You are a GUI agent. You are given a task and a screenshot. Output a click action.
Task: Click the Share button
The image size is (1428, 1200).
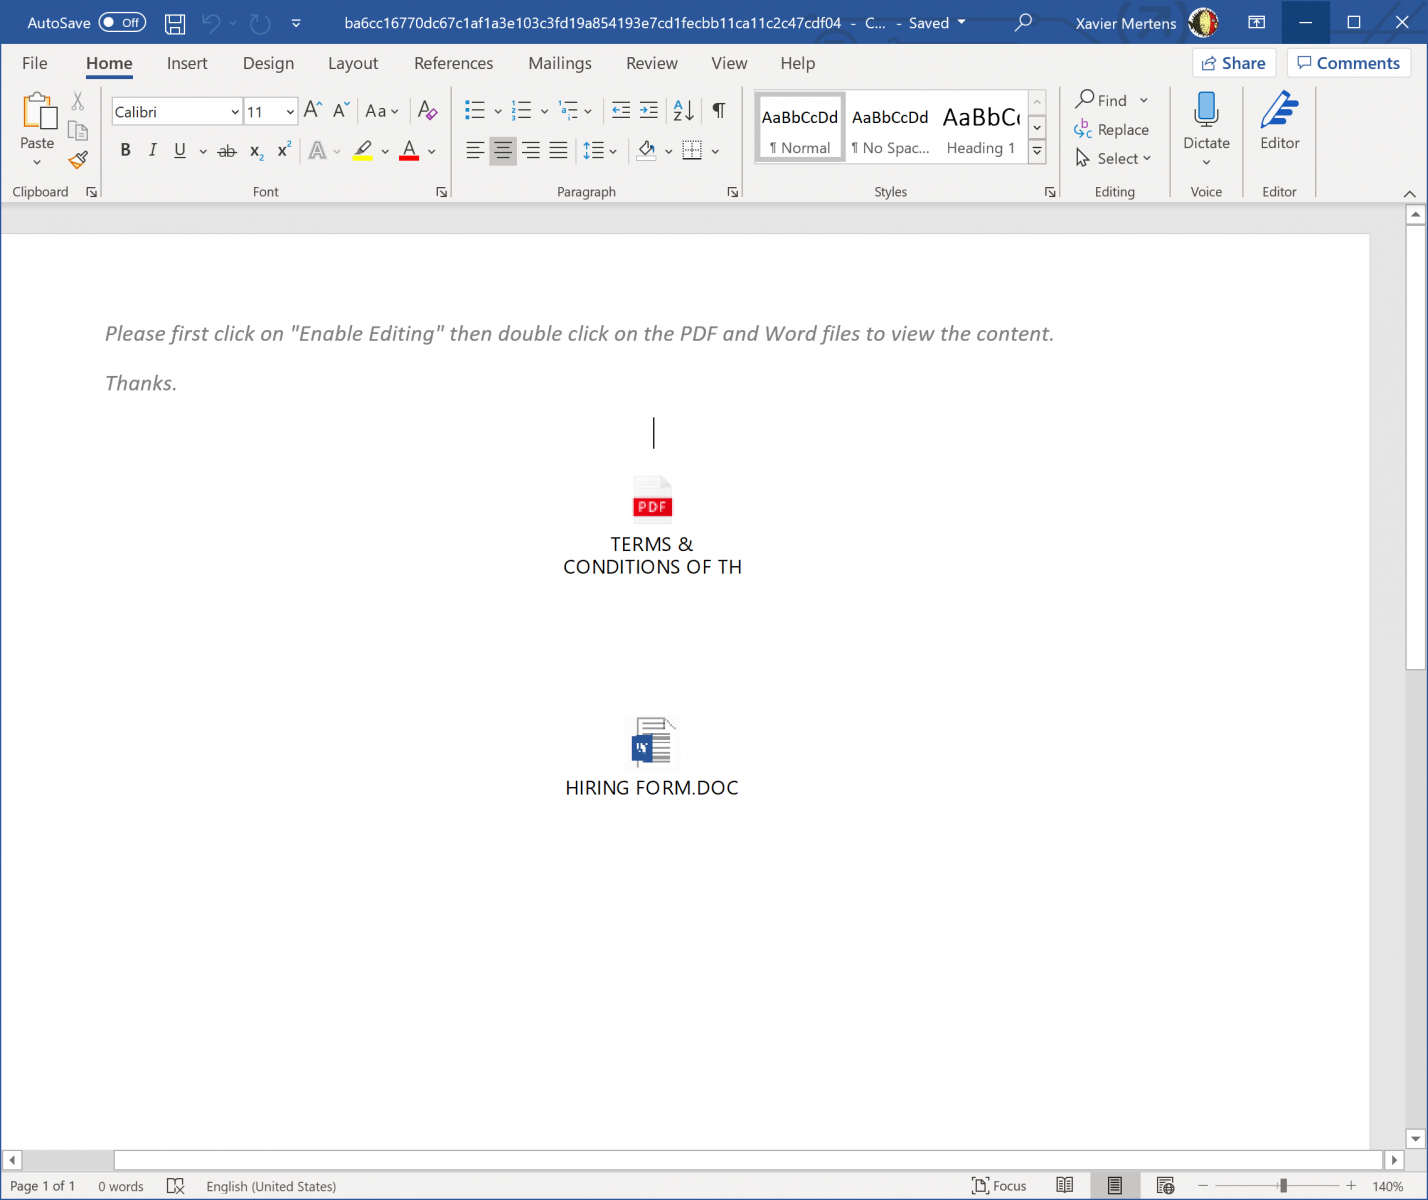[1233, 63]
